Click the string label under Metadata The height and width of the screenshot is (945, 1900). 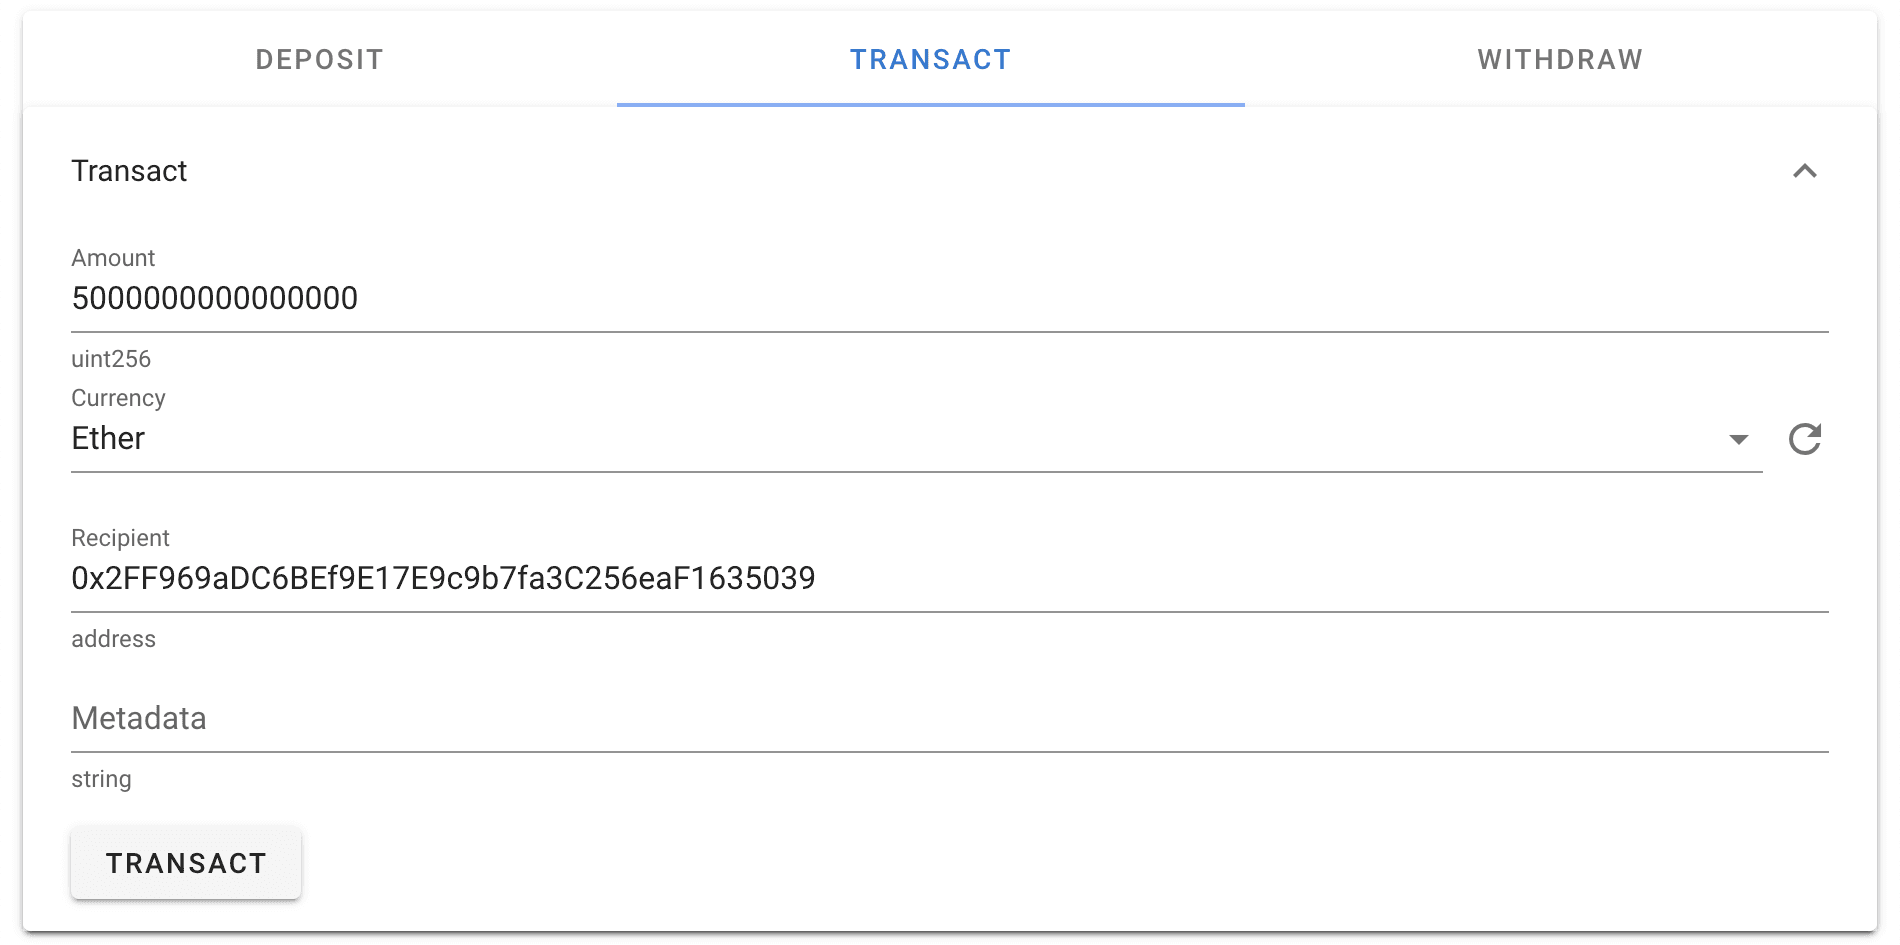point(101,779)
